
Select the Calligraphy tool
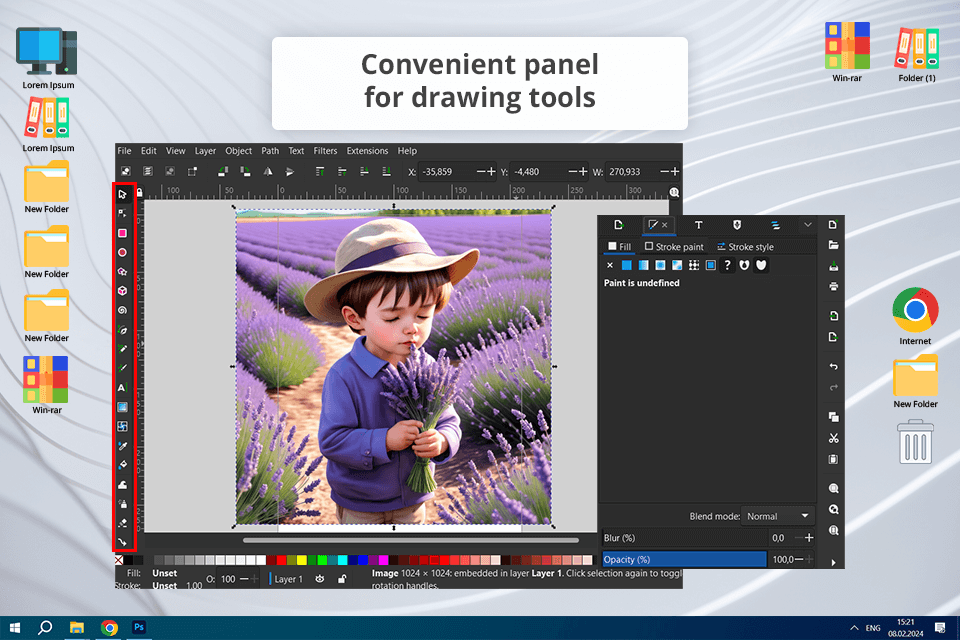pos(122,368)
